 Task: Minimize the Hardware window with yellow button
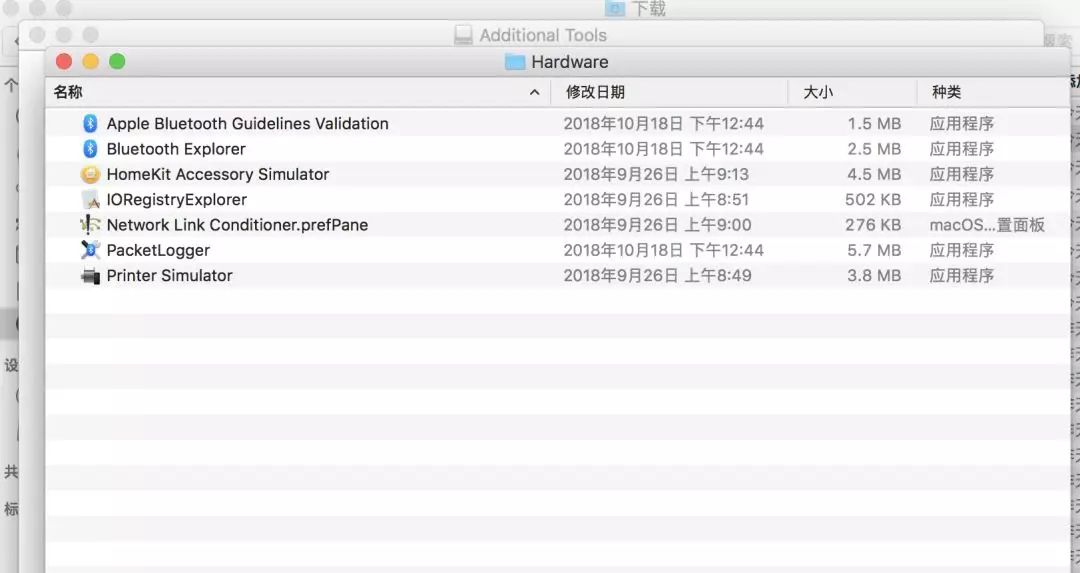click(x=91, y=61)
